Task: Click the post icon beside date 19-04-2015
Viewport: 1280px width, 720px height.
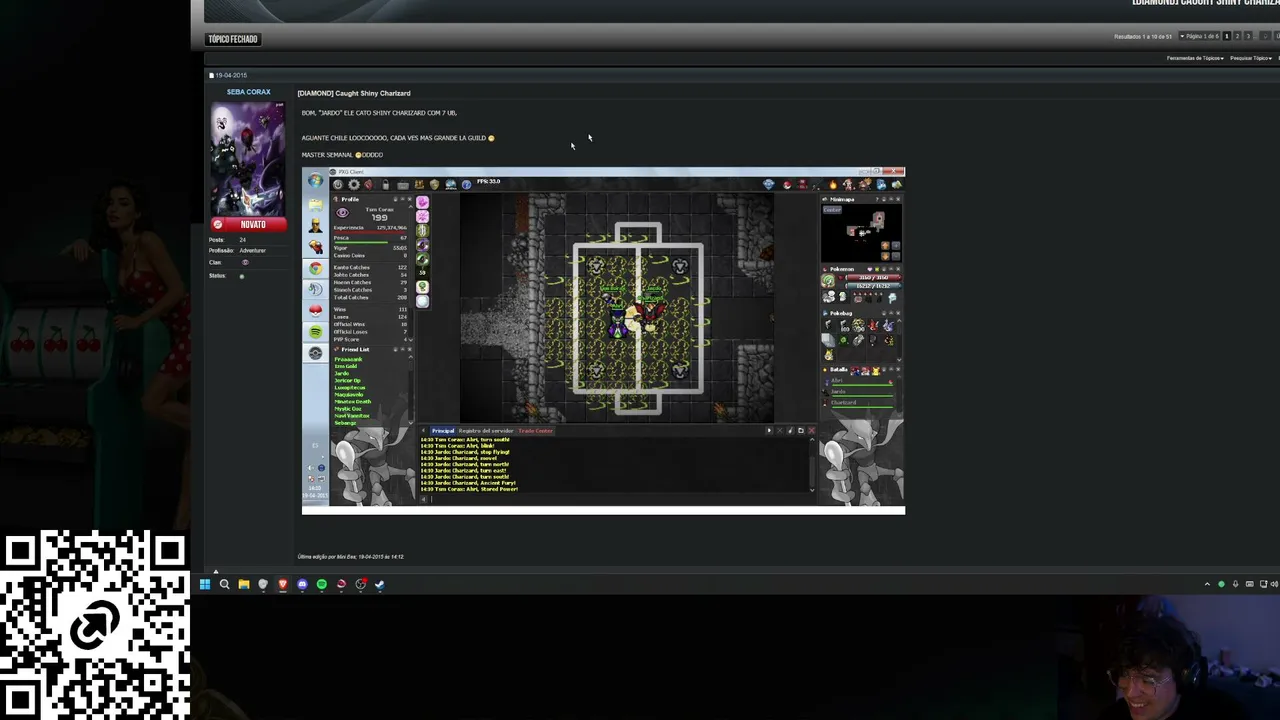Action: [x=211, y=75]
